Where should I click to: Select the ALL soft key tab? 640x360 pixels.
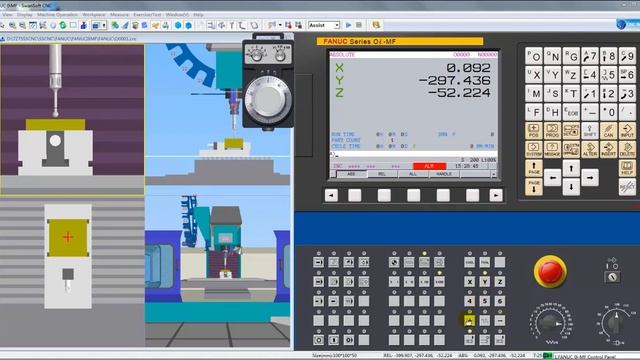(413, 174)
